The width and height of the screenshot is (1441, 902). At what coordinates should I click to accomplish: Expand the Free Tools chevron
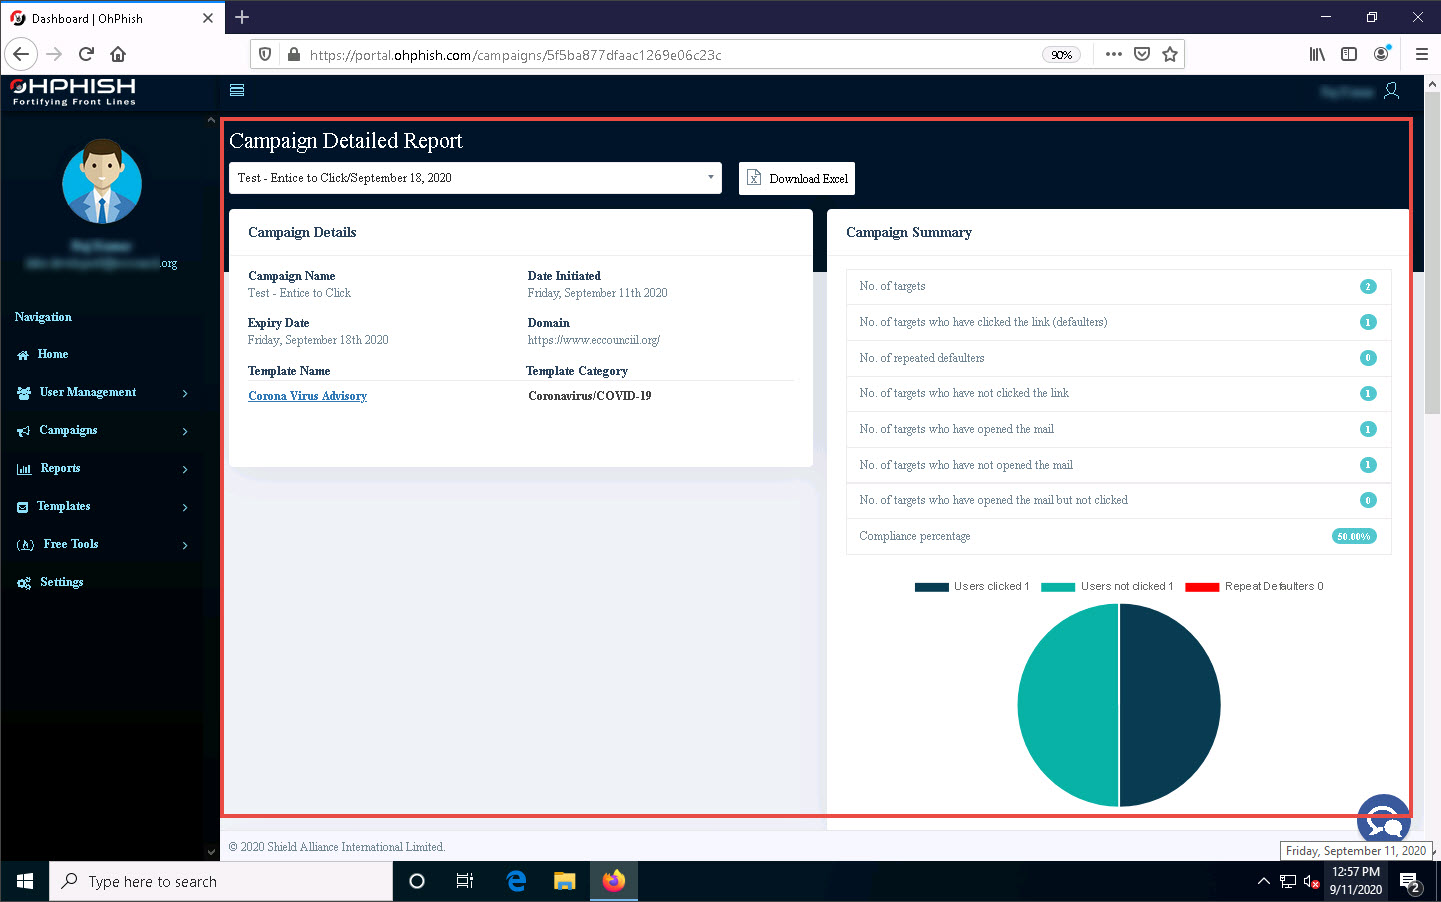point(185,545)
